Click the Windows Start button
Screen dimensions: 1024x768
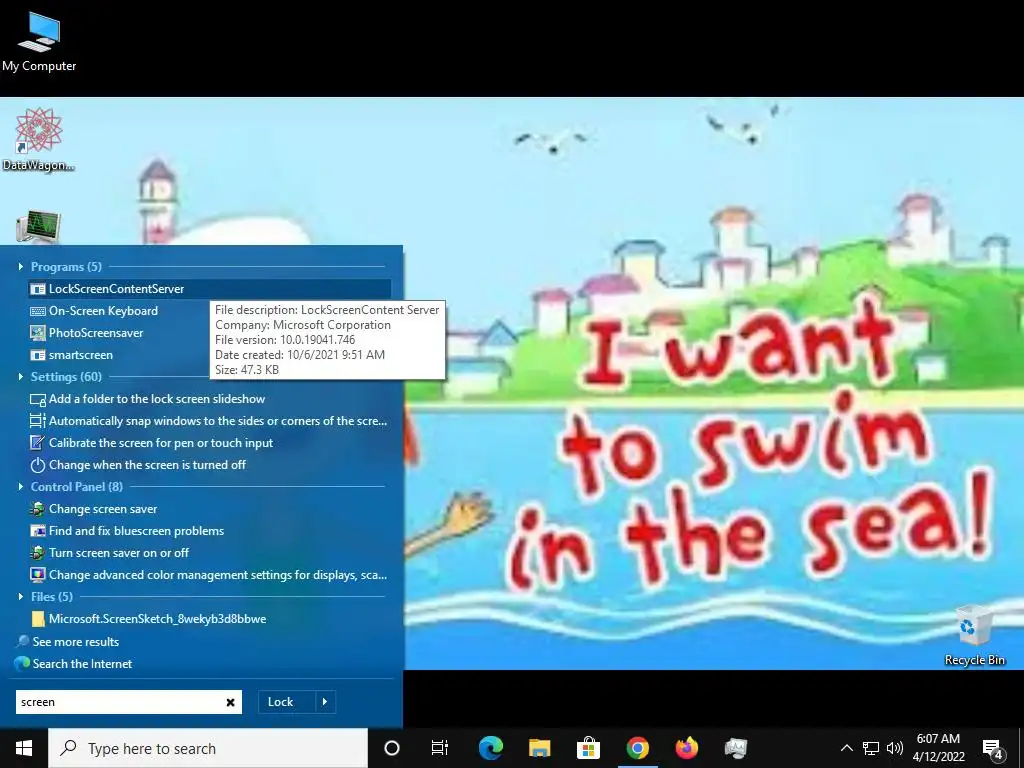click(x=24, y=748)
